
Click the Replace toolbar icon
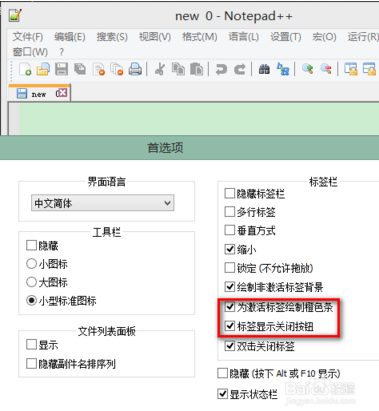tap(283, 69)
